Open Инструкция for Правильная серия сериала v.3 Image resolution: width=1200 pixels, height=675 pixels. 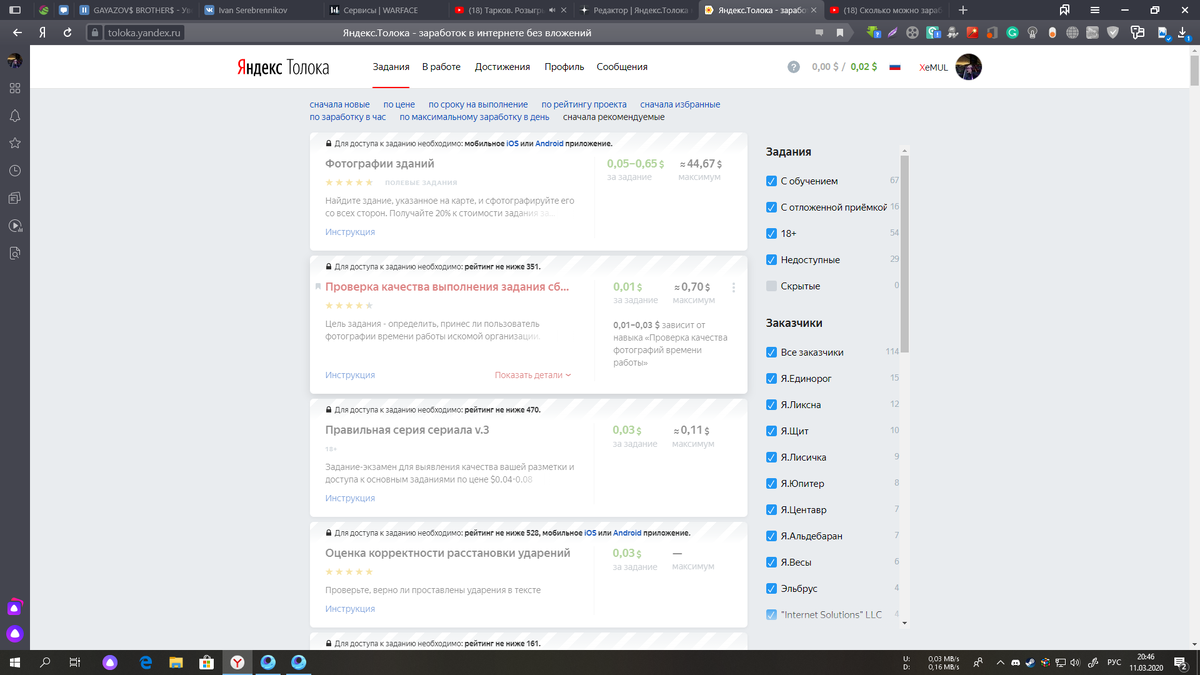click(x=350, y=498)
